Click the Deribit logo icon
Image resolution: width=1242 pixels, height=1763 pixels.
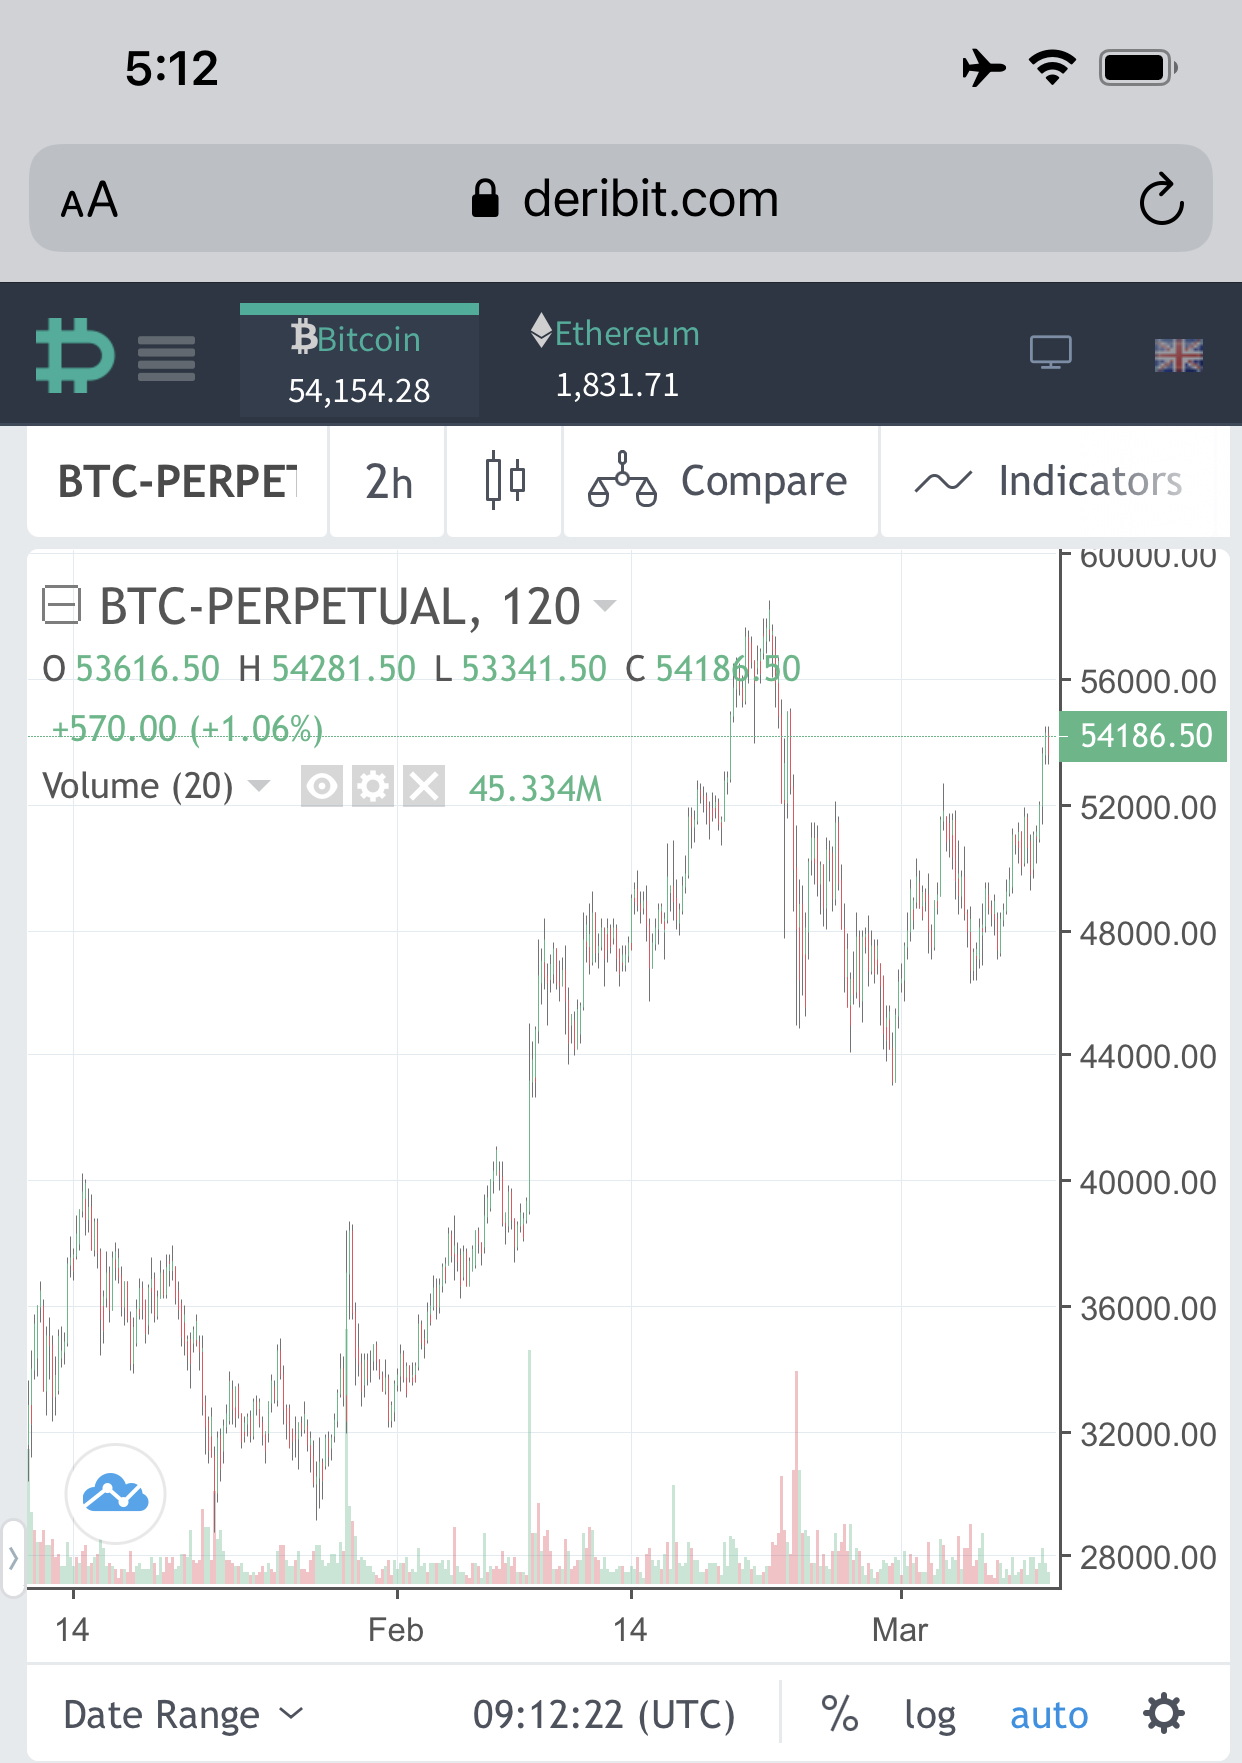click(75, 355)
